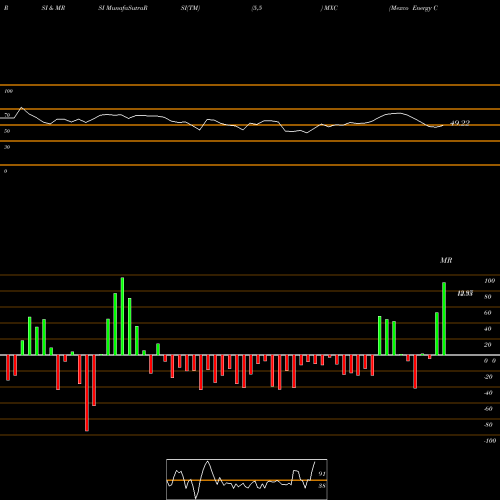Click the '80' label on MR axis

tap(488, 297)
